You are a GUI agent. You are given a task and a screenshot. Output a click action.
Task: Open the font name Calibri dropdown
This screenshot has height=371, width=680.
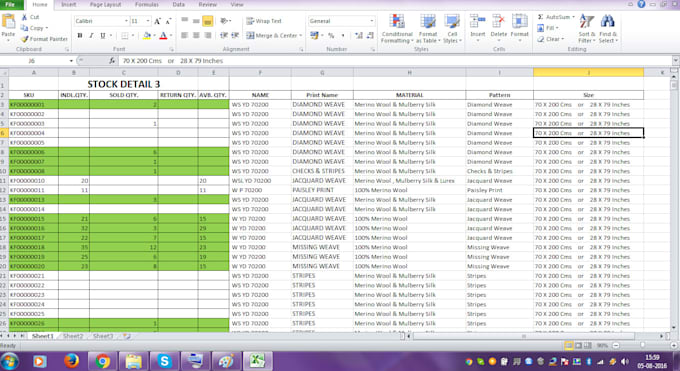pyautogui.click(x=126, y=21)
